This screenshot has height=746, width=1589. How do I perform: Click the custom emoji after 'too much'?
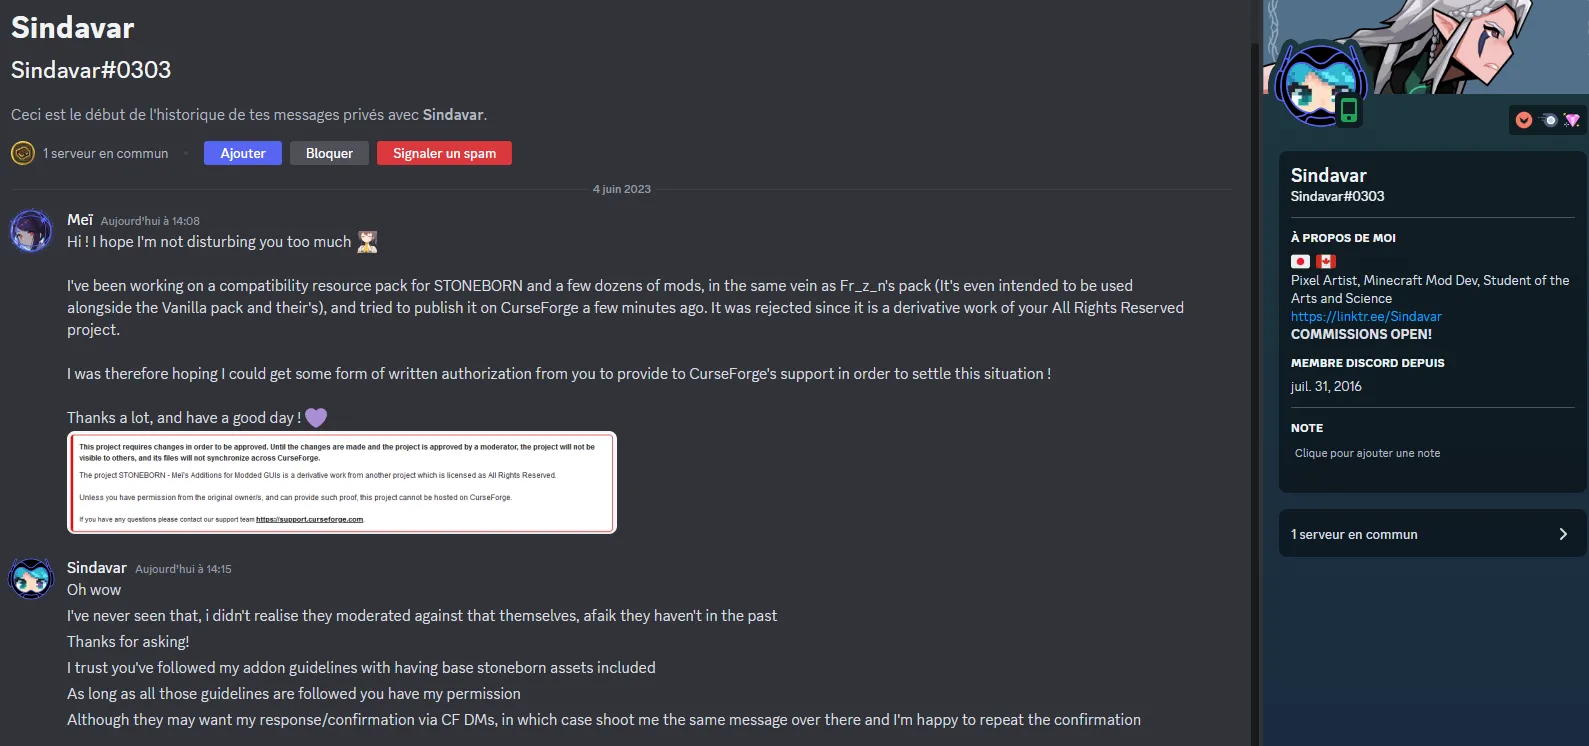[368, 242]
